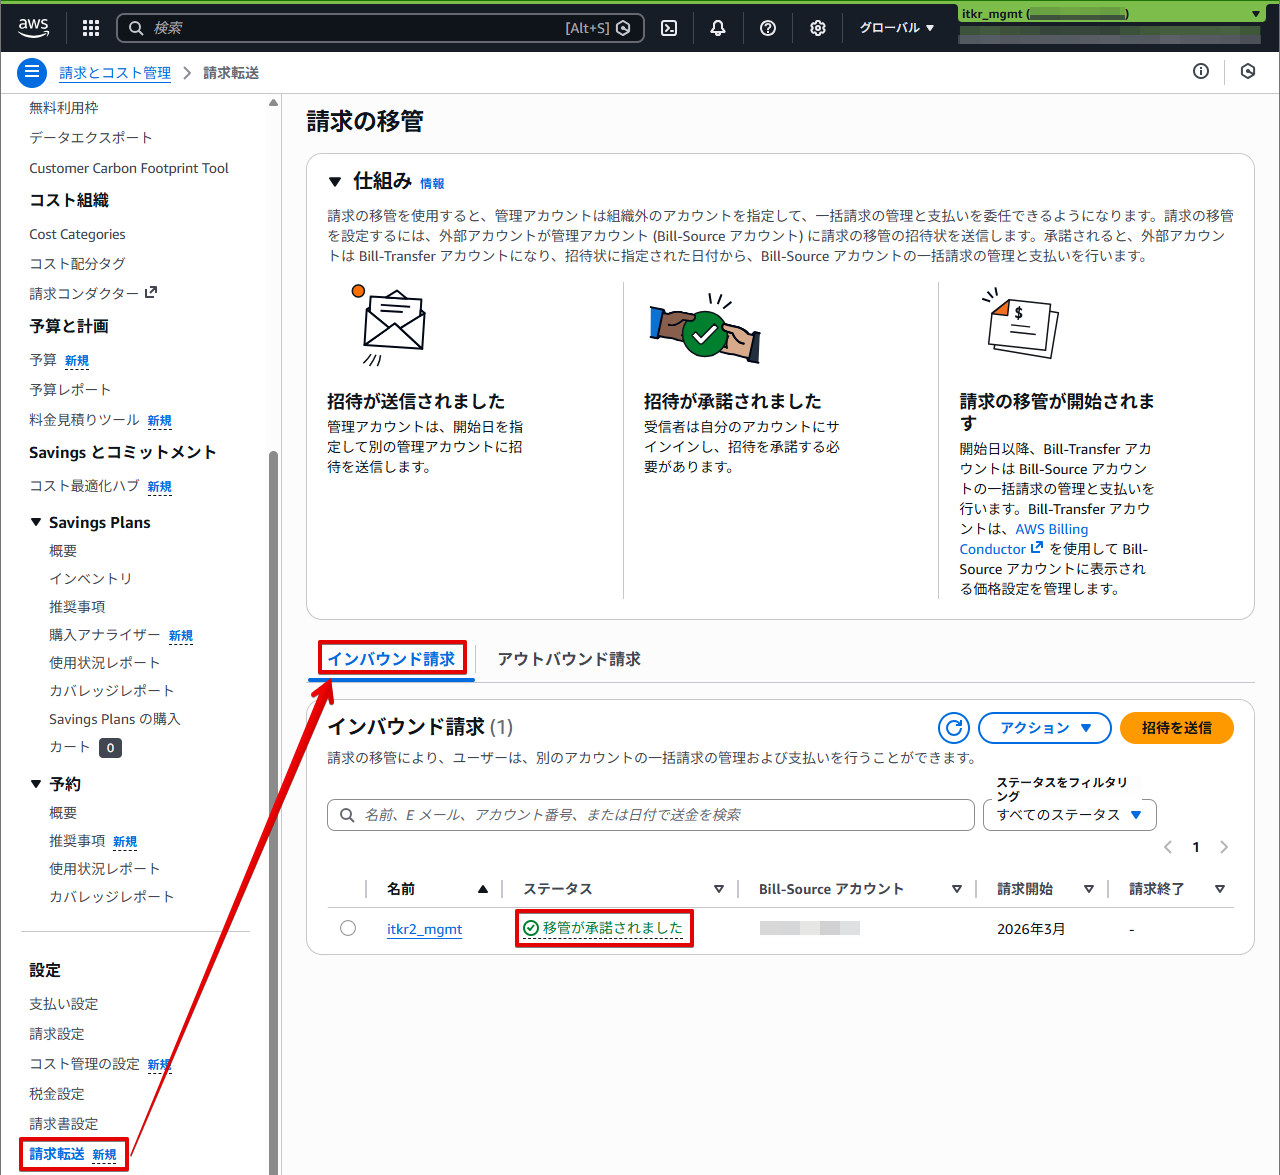Switch to the インバウンド請求 tab
This screenshot has height=1175, width=1280.
pos(391,659)
